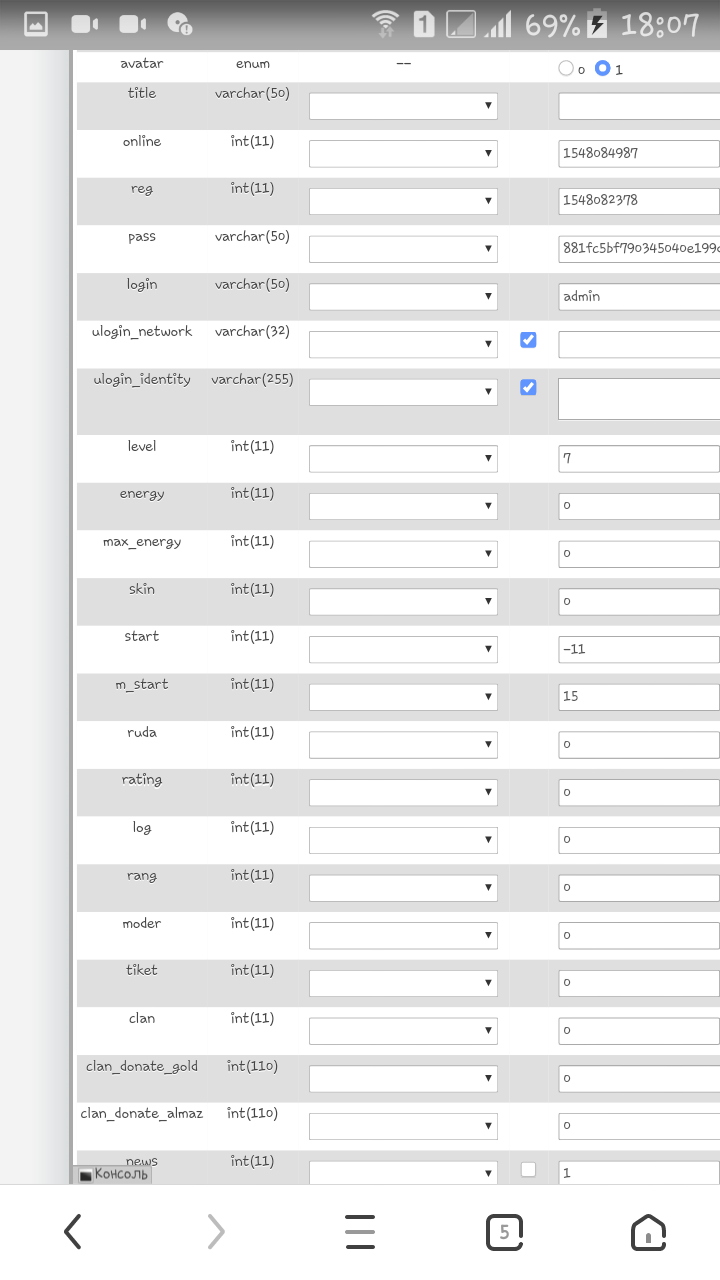Tick the news row null checkbox
The image size is (720, 1280).
tap(528, 1170)
